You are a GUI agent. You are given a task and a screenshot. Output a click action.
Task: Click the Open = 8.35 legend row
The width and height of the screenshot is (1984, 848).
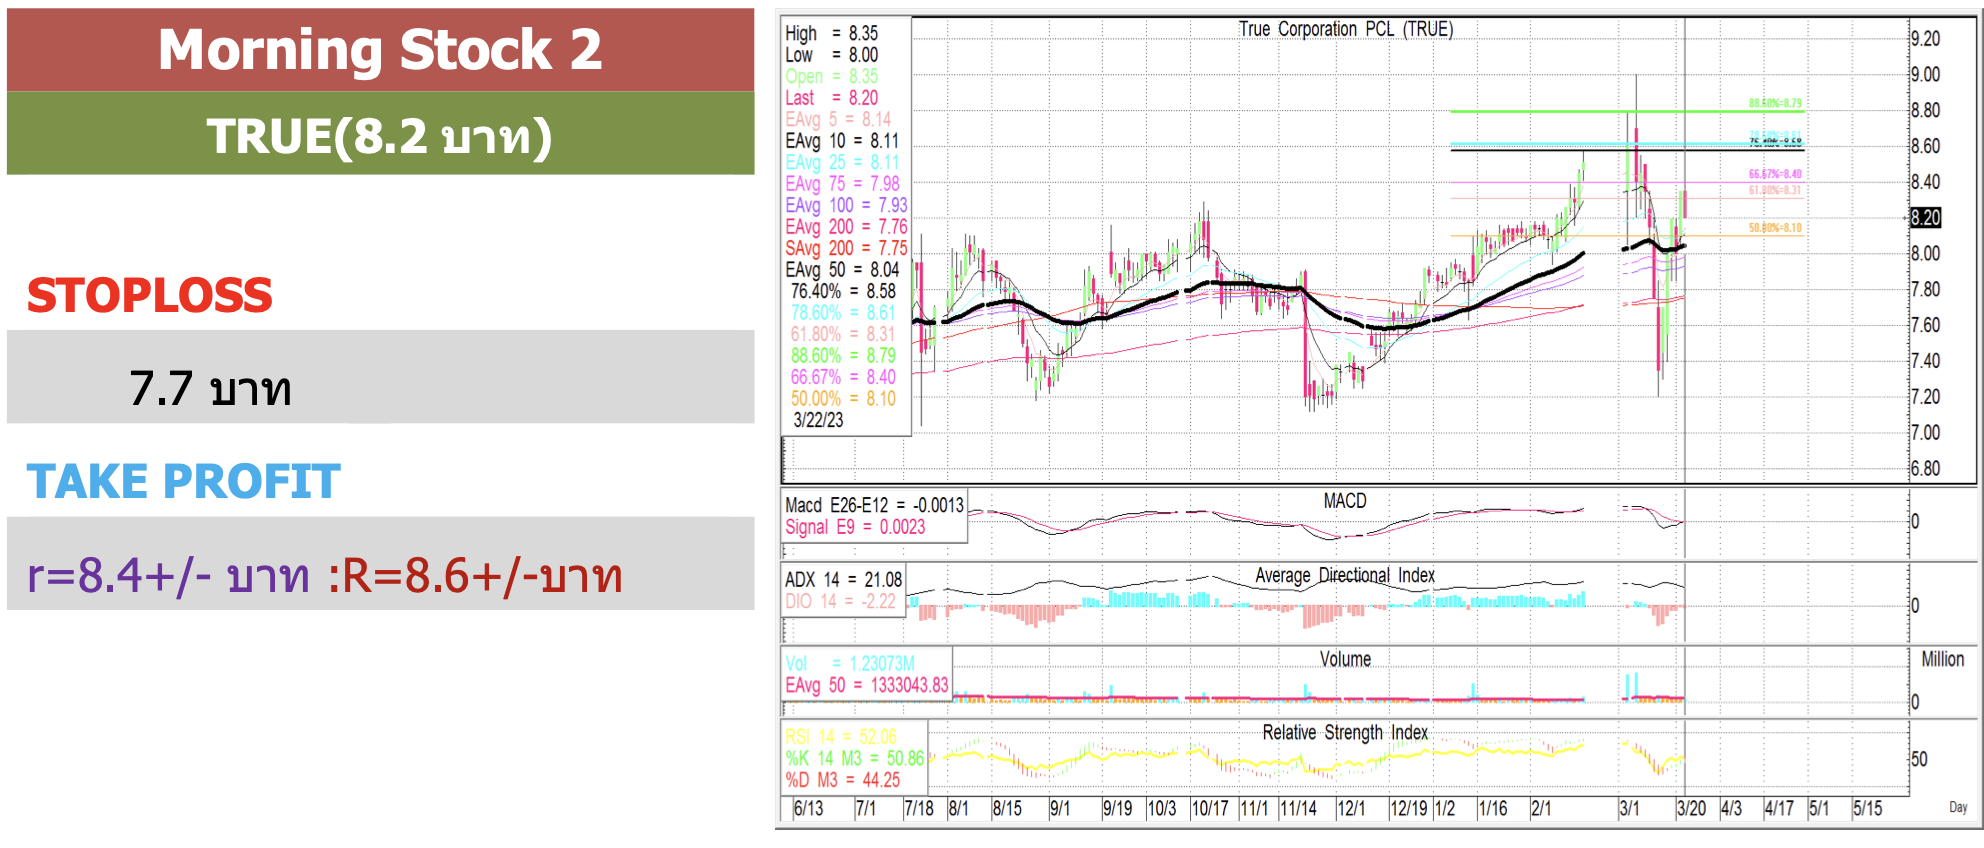click(832, 76)
